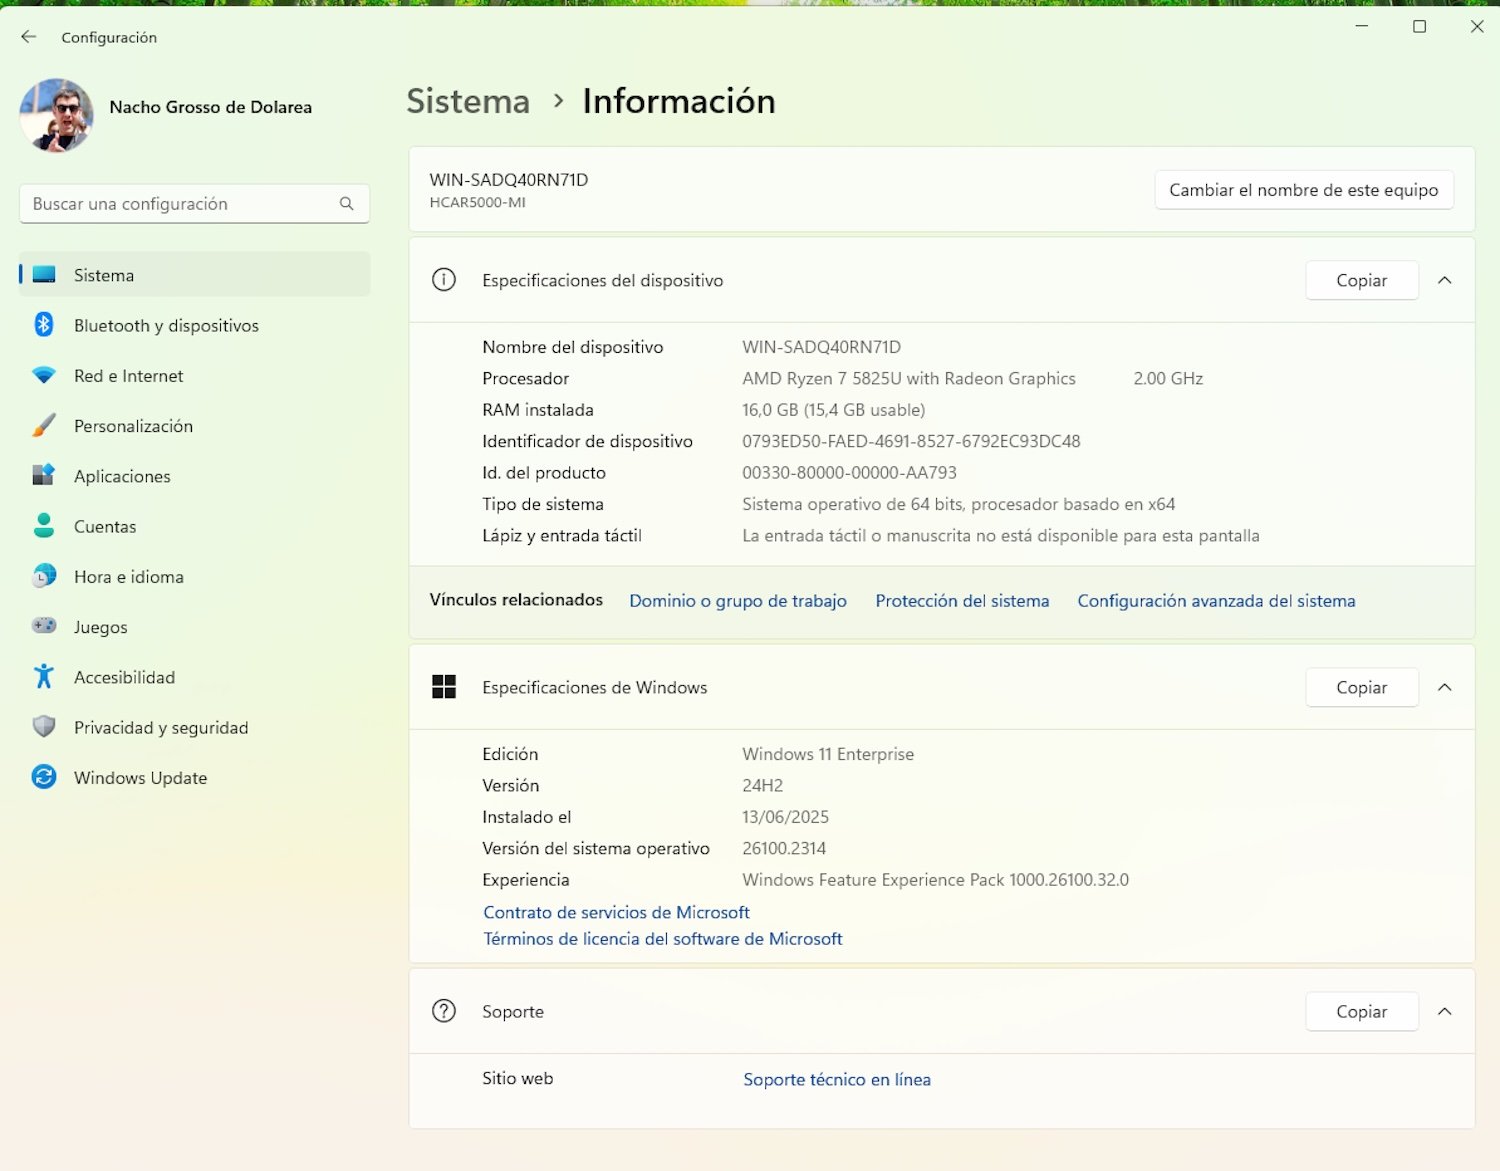Select Hora e idioma in the sidebar
The image size is (1500, 1171).
coord(195,576)
